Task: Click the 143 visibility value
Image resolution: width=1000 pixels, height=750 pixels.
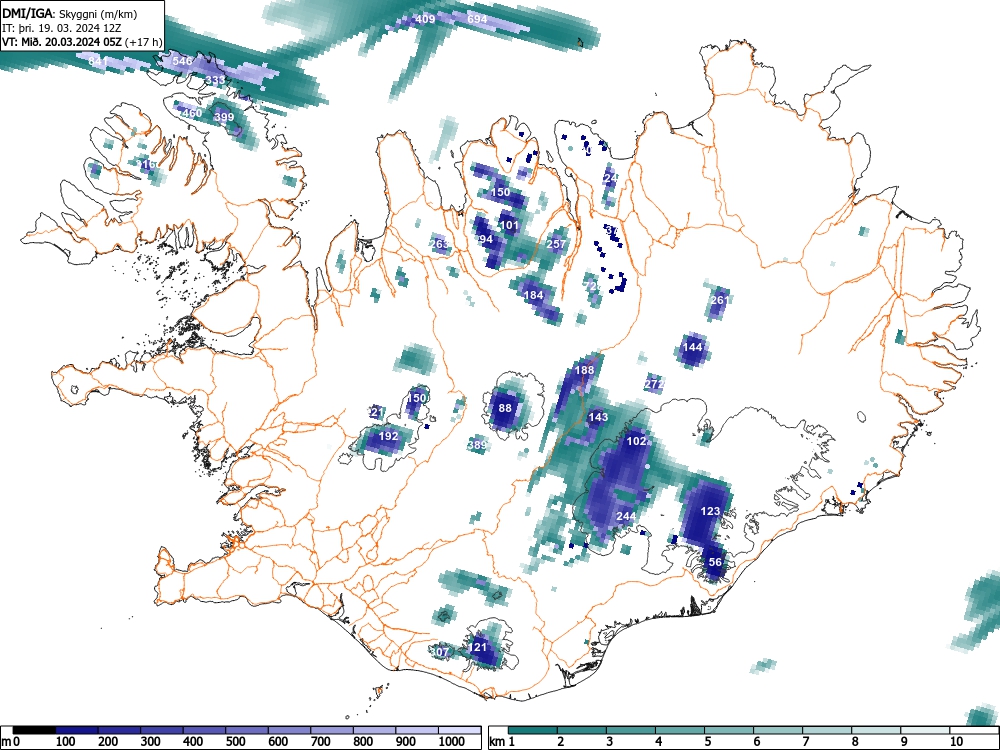Action: point(598,417)
